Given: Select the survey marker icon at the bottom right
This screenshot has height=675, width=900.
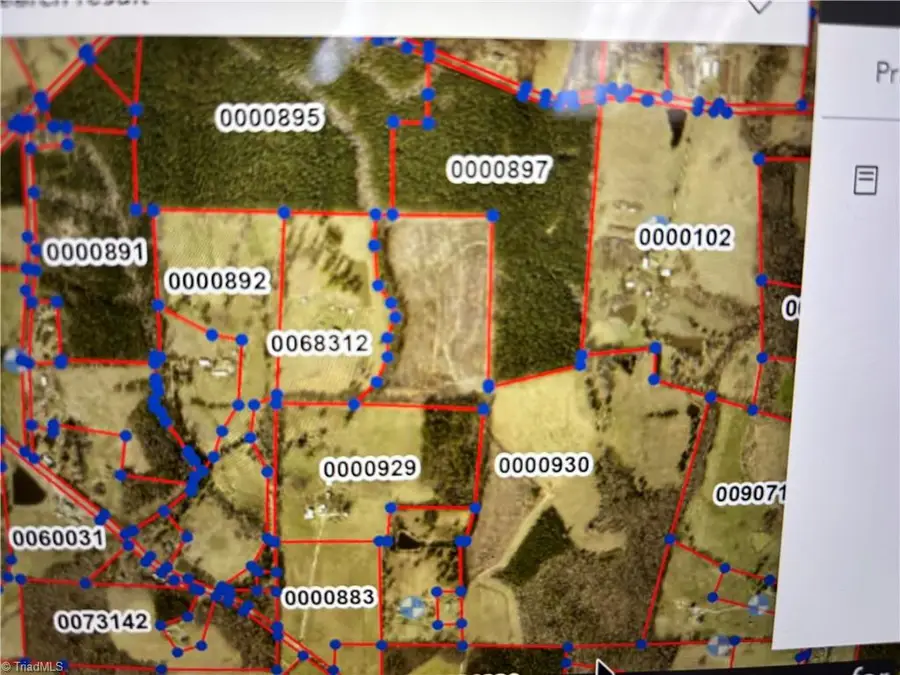Looking at the screenshot, I should click(719, 645).
